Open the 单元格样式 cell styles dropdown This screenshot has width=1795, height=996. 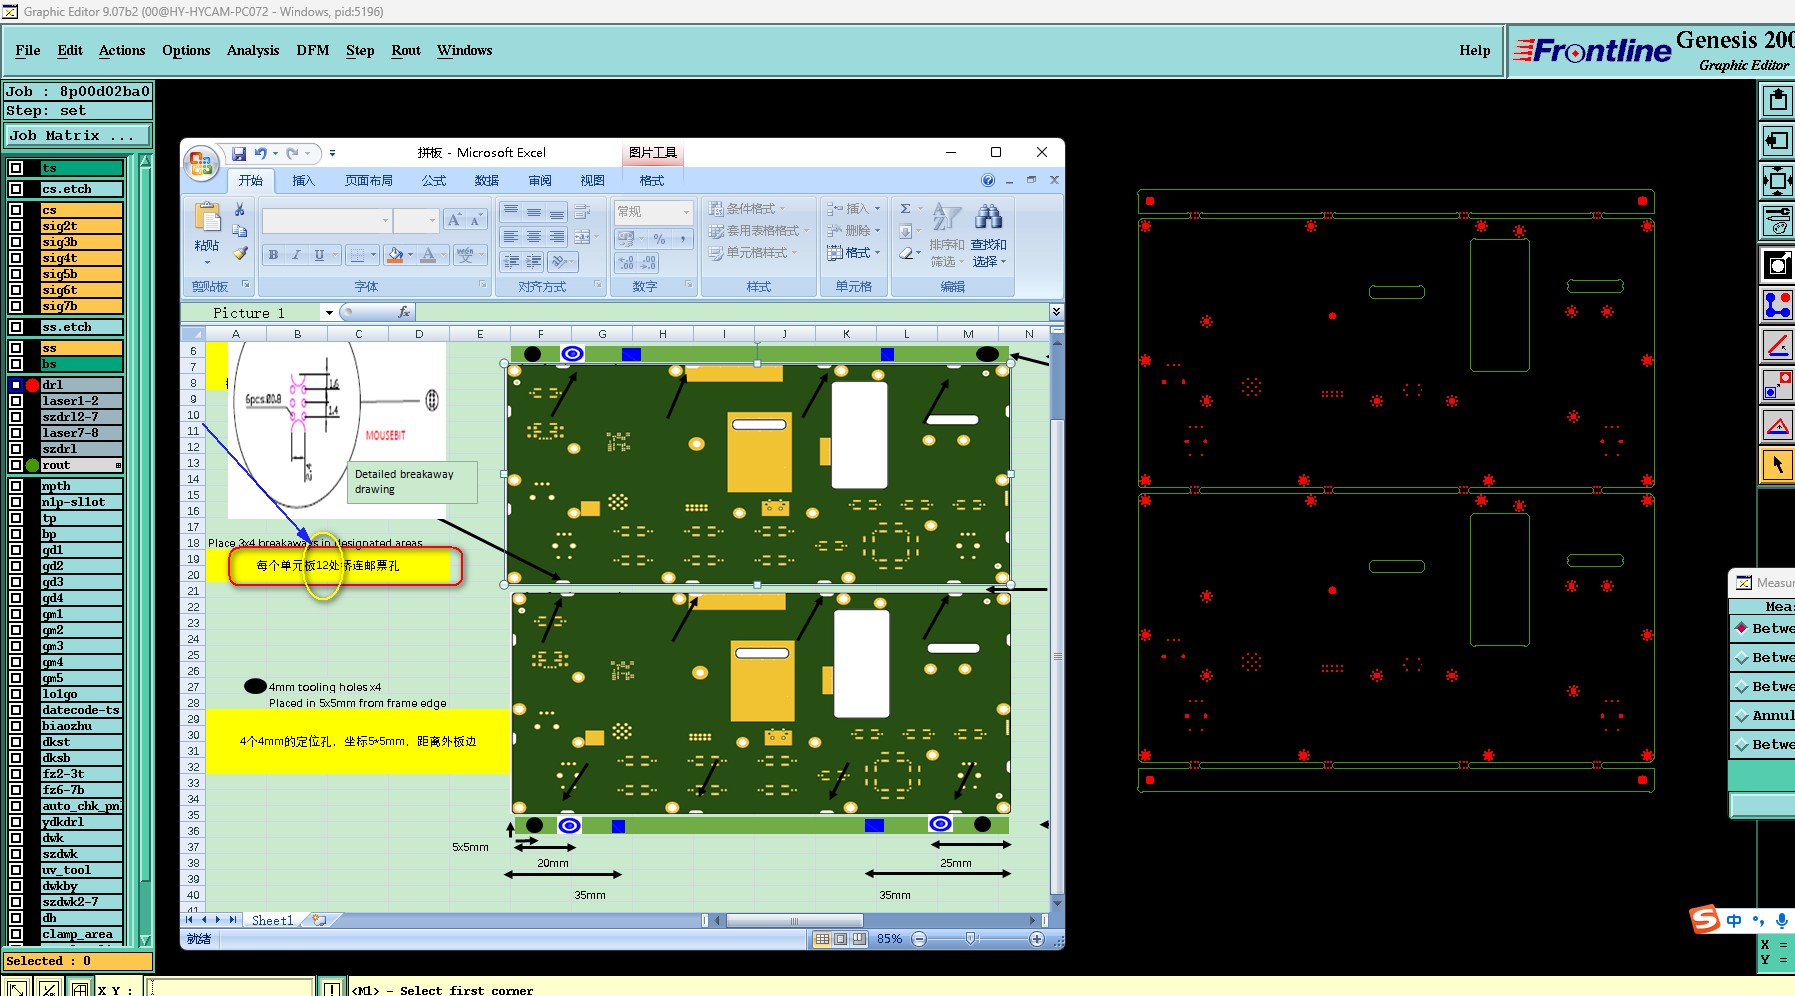pos(754,253)
